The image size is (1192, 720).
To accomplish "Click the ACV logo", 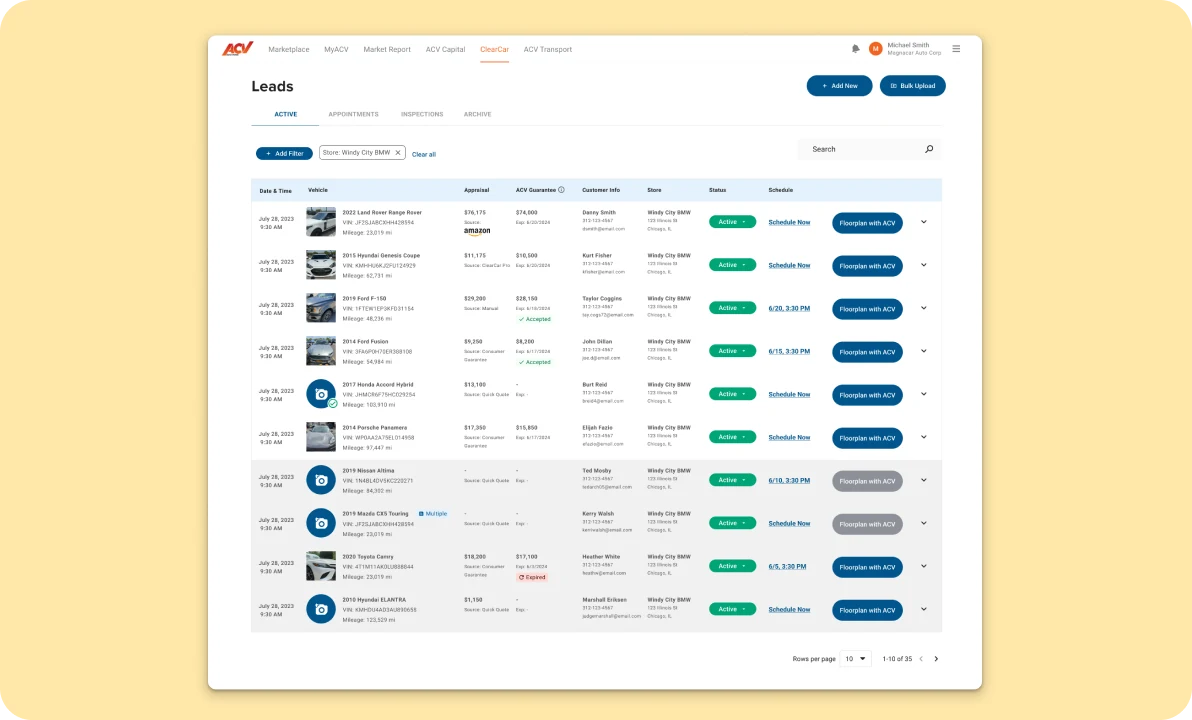I will (237, 49).
